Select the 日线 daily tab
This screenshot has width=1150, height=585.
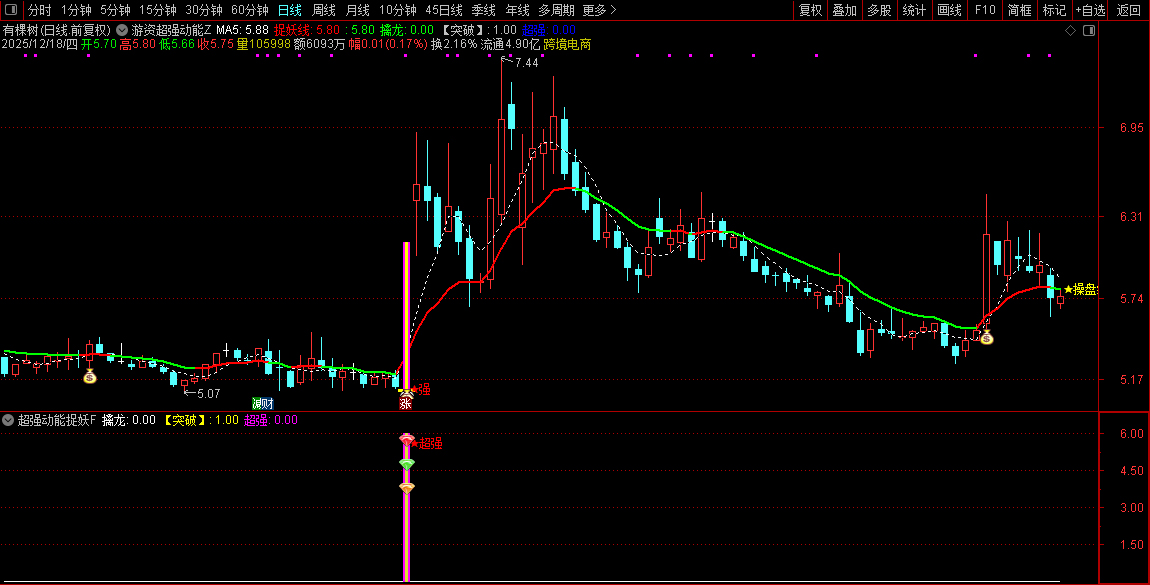pos(290,10)
